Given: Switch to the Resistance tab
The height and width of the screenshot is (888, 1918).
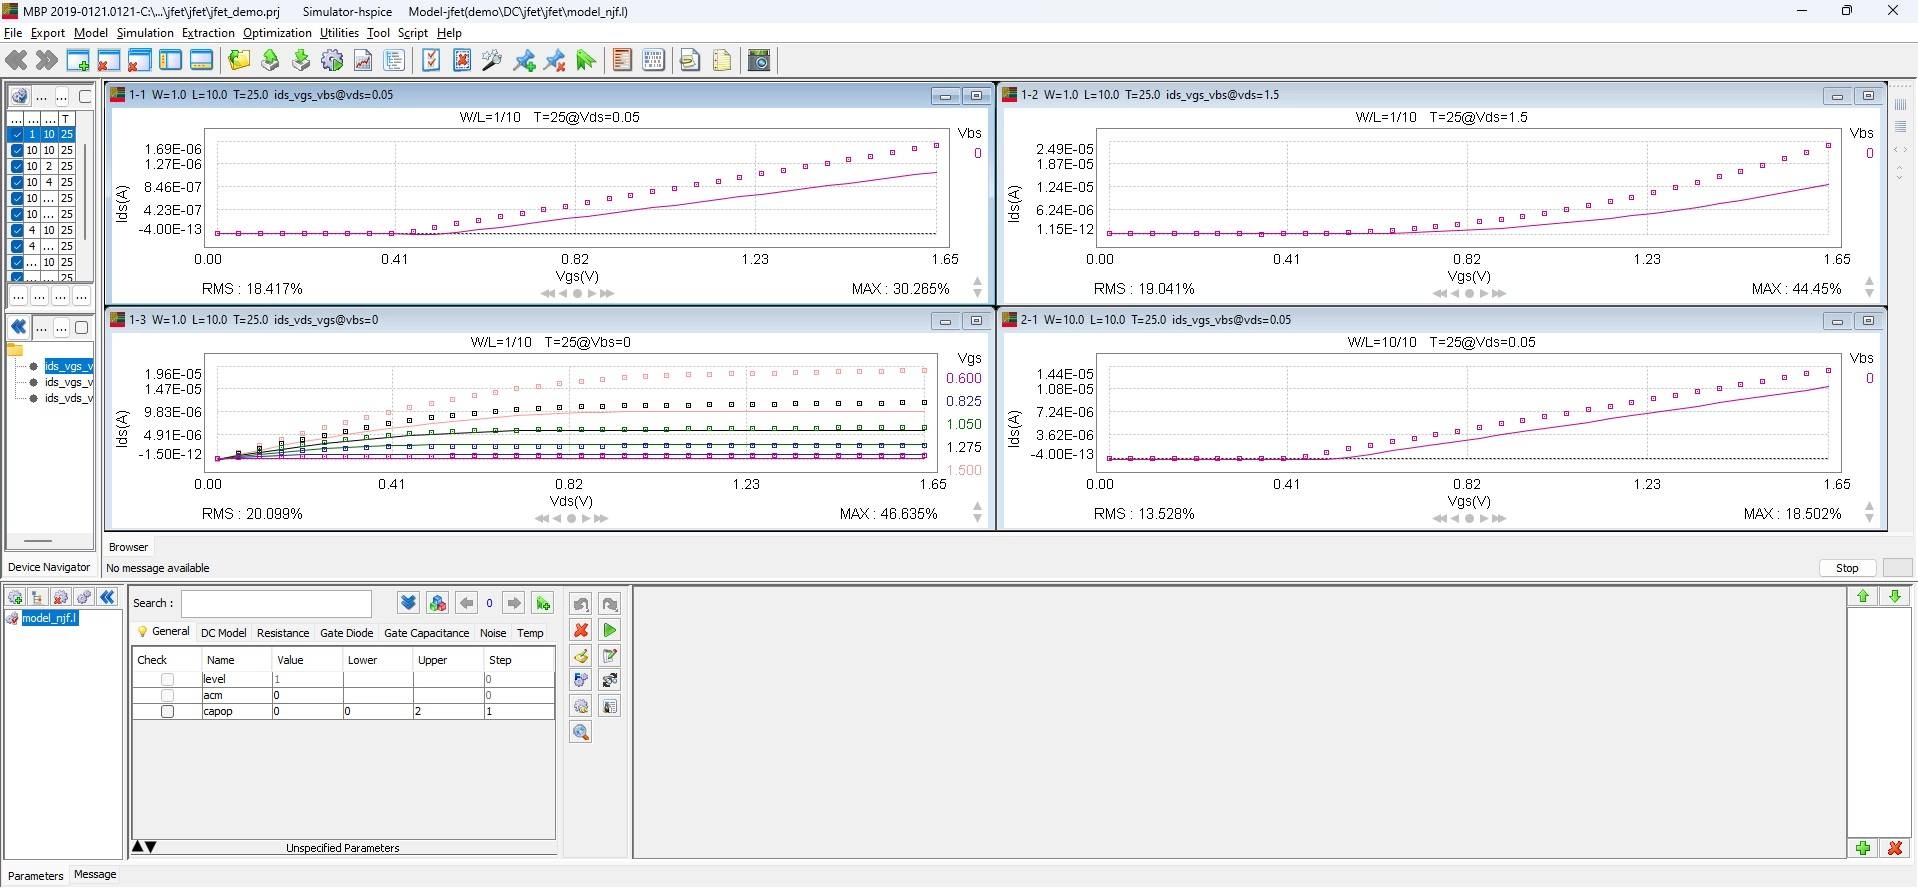Looking at the screenshot, I should point(283,633).
